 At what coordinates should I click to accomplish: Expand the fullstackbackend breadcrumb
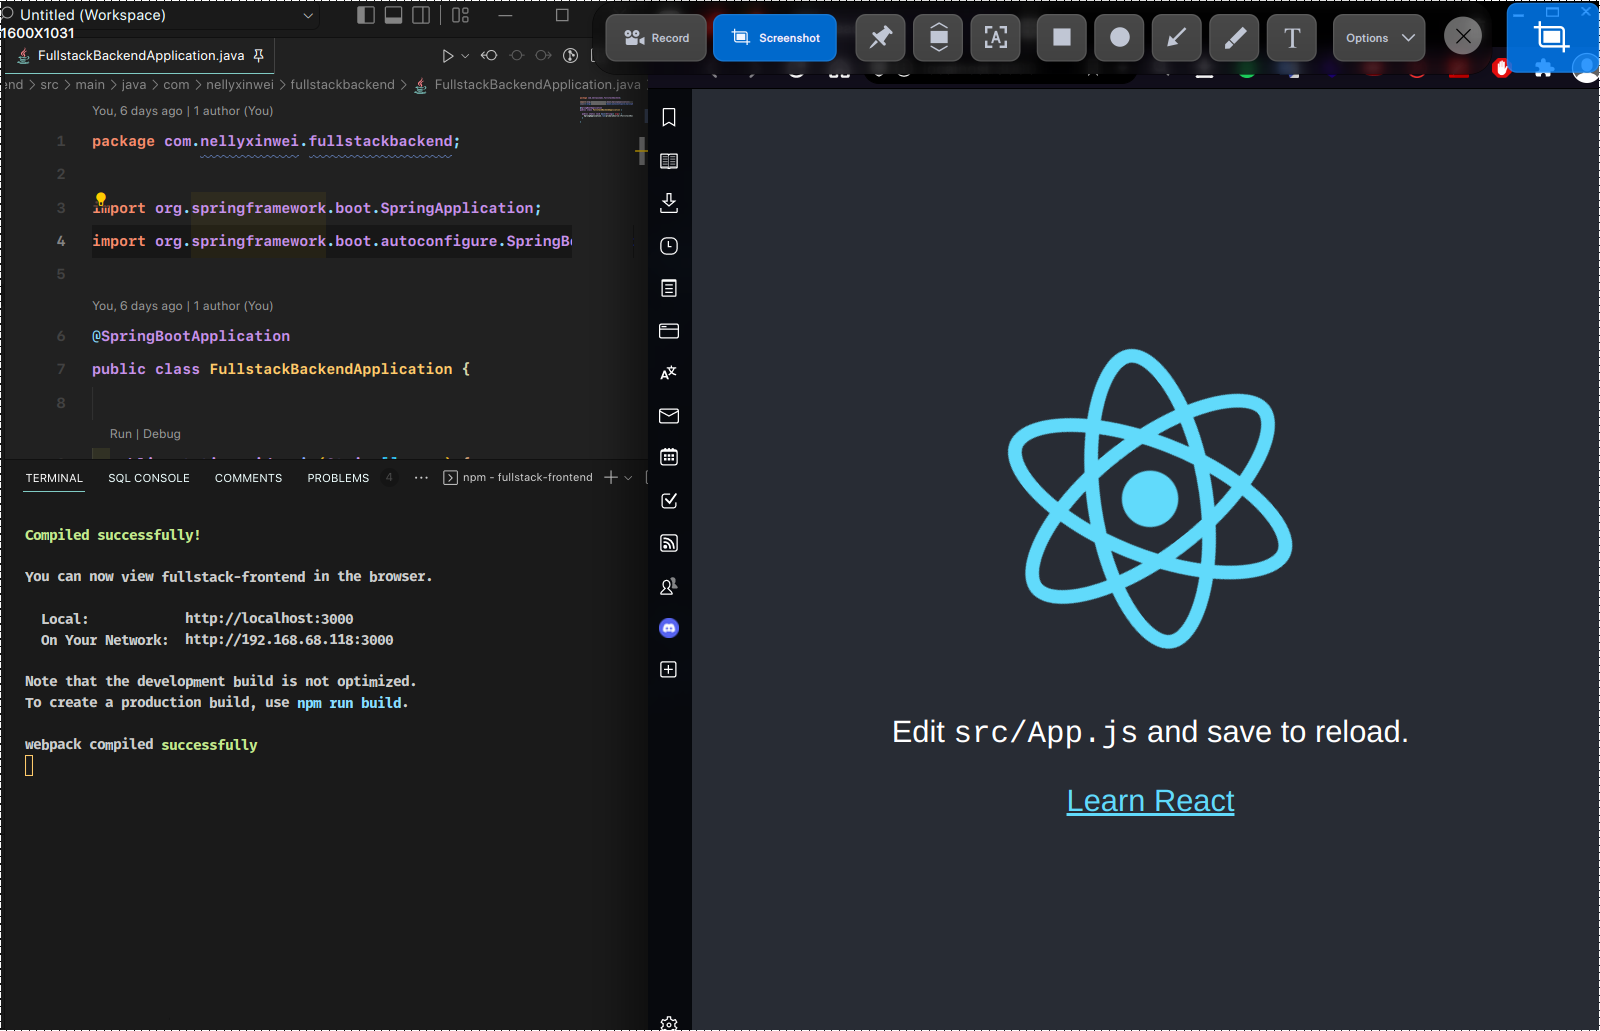[343, 85]
